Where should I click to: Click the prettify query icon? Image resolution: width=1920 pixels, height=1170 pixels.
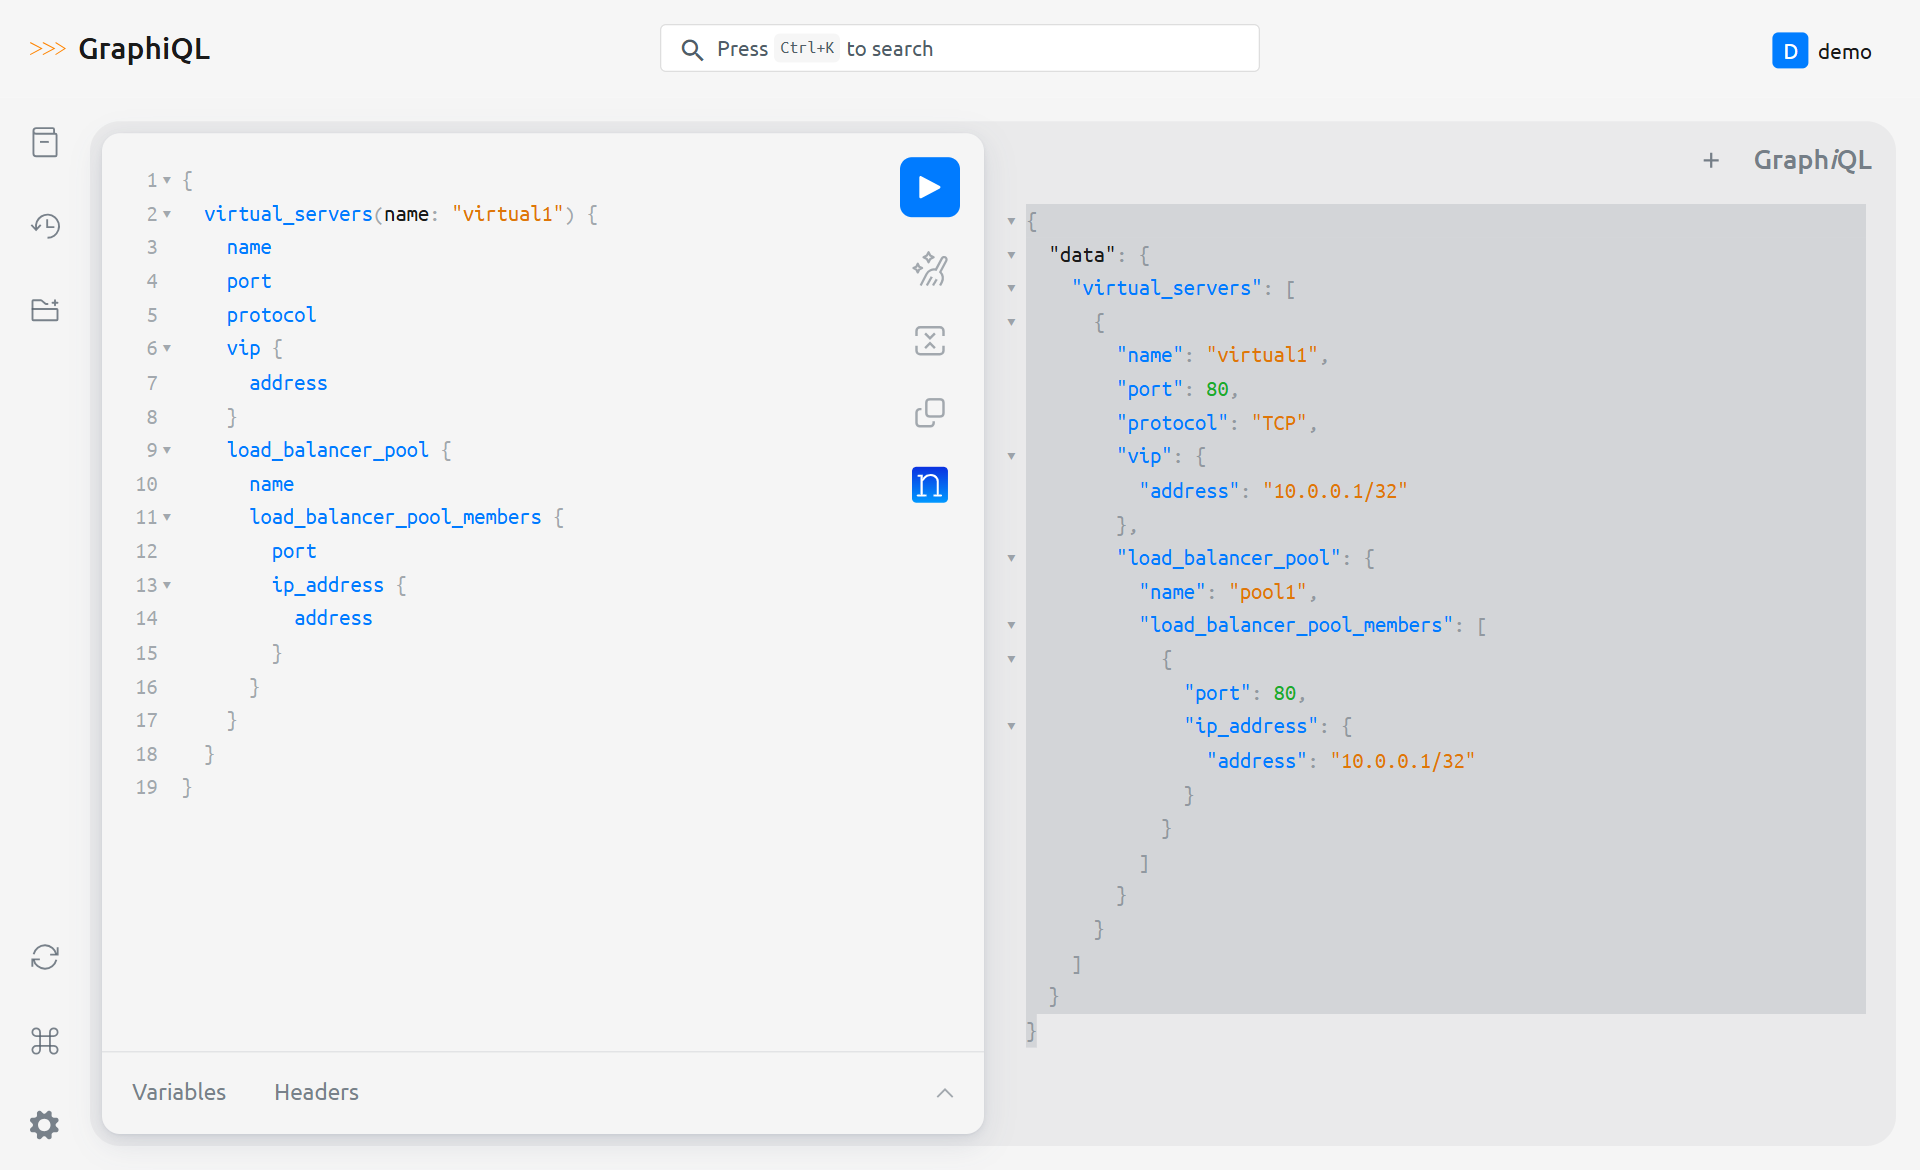(x=929, y=269)
